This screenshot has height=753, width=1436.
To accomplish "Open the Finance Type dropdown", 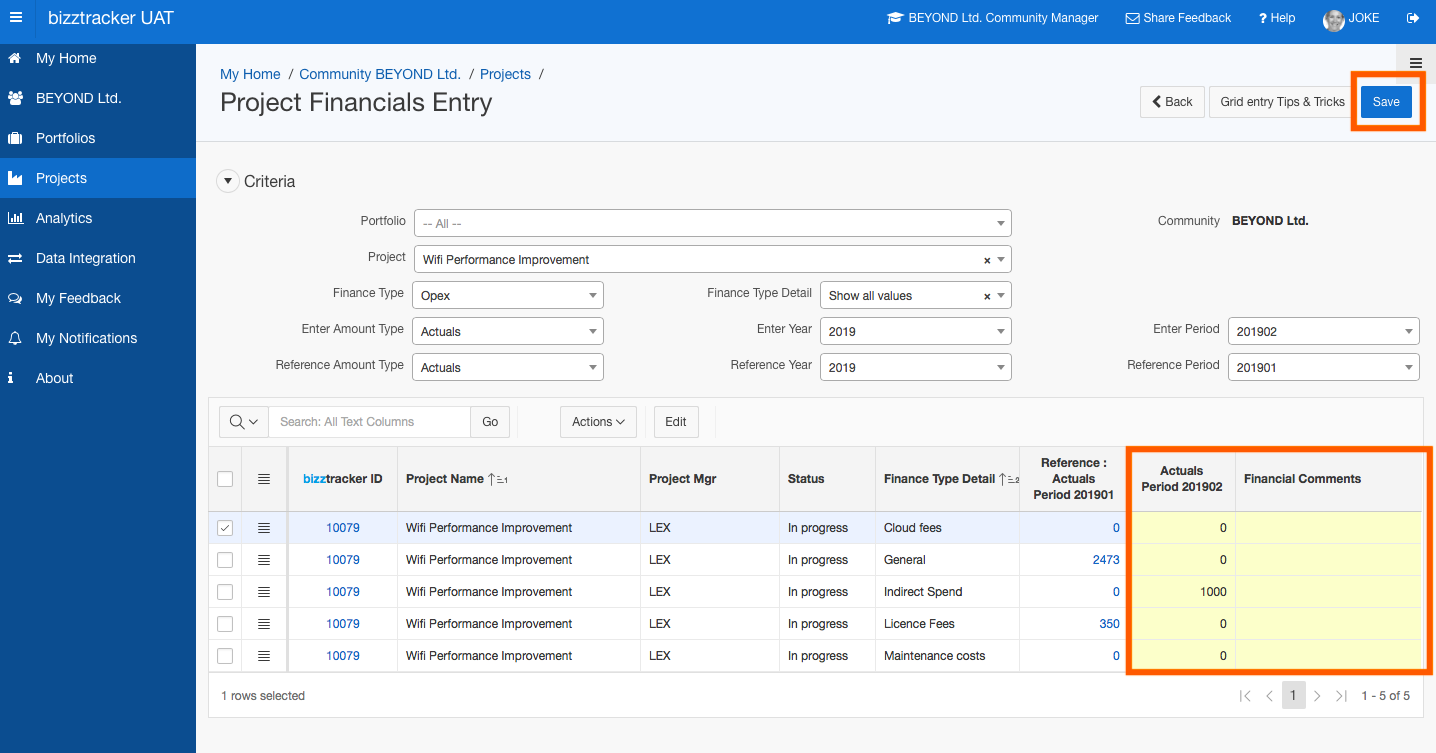I will [x=508, y=295].
